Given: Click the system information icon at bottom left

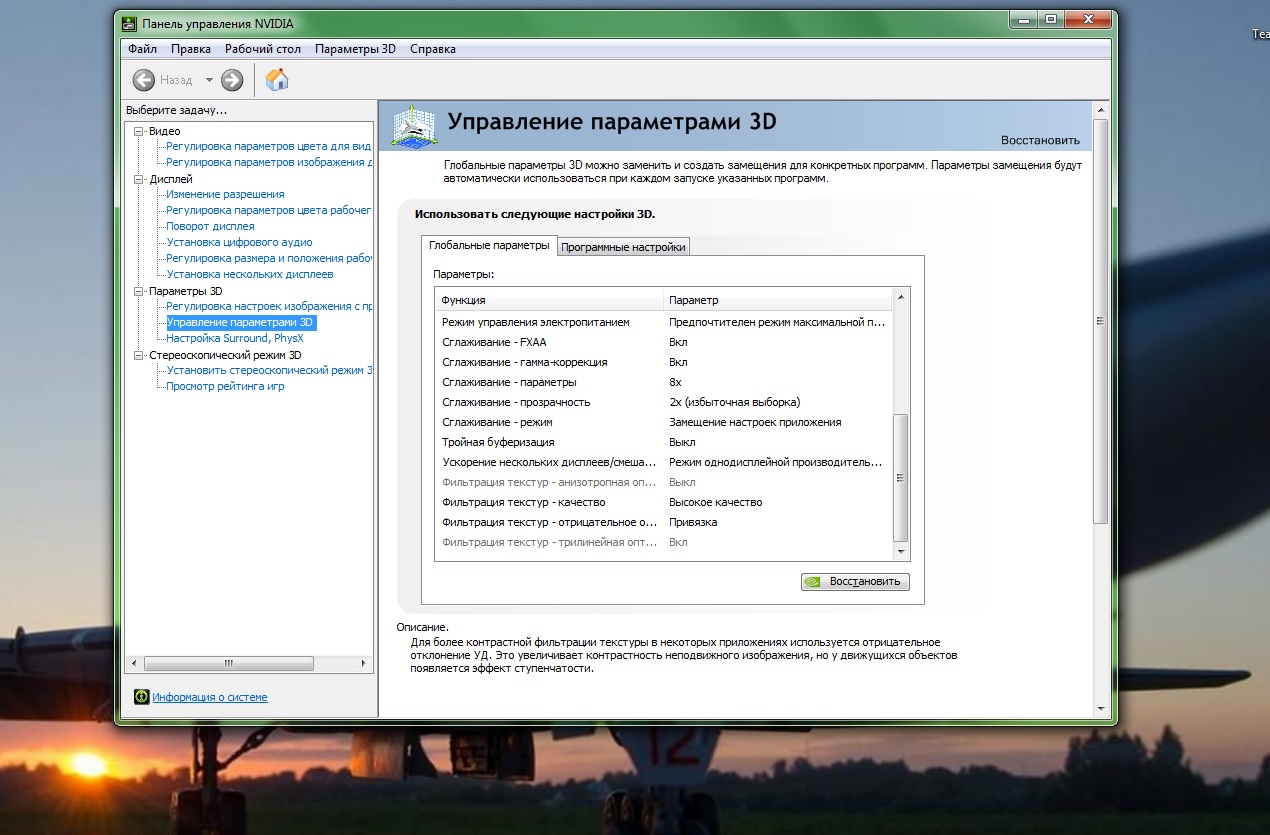Looking at the screenshot, I should (142, 697).
